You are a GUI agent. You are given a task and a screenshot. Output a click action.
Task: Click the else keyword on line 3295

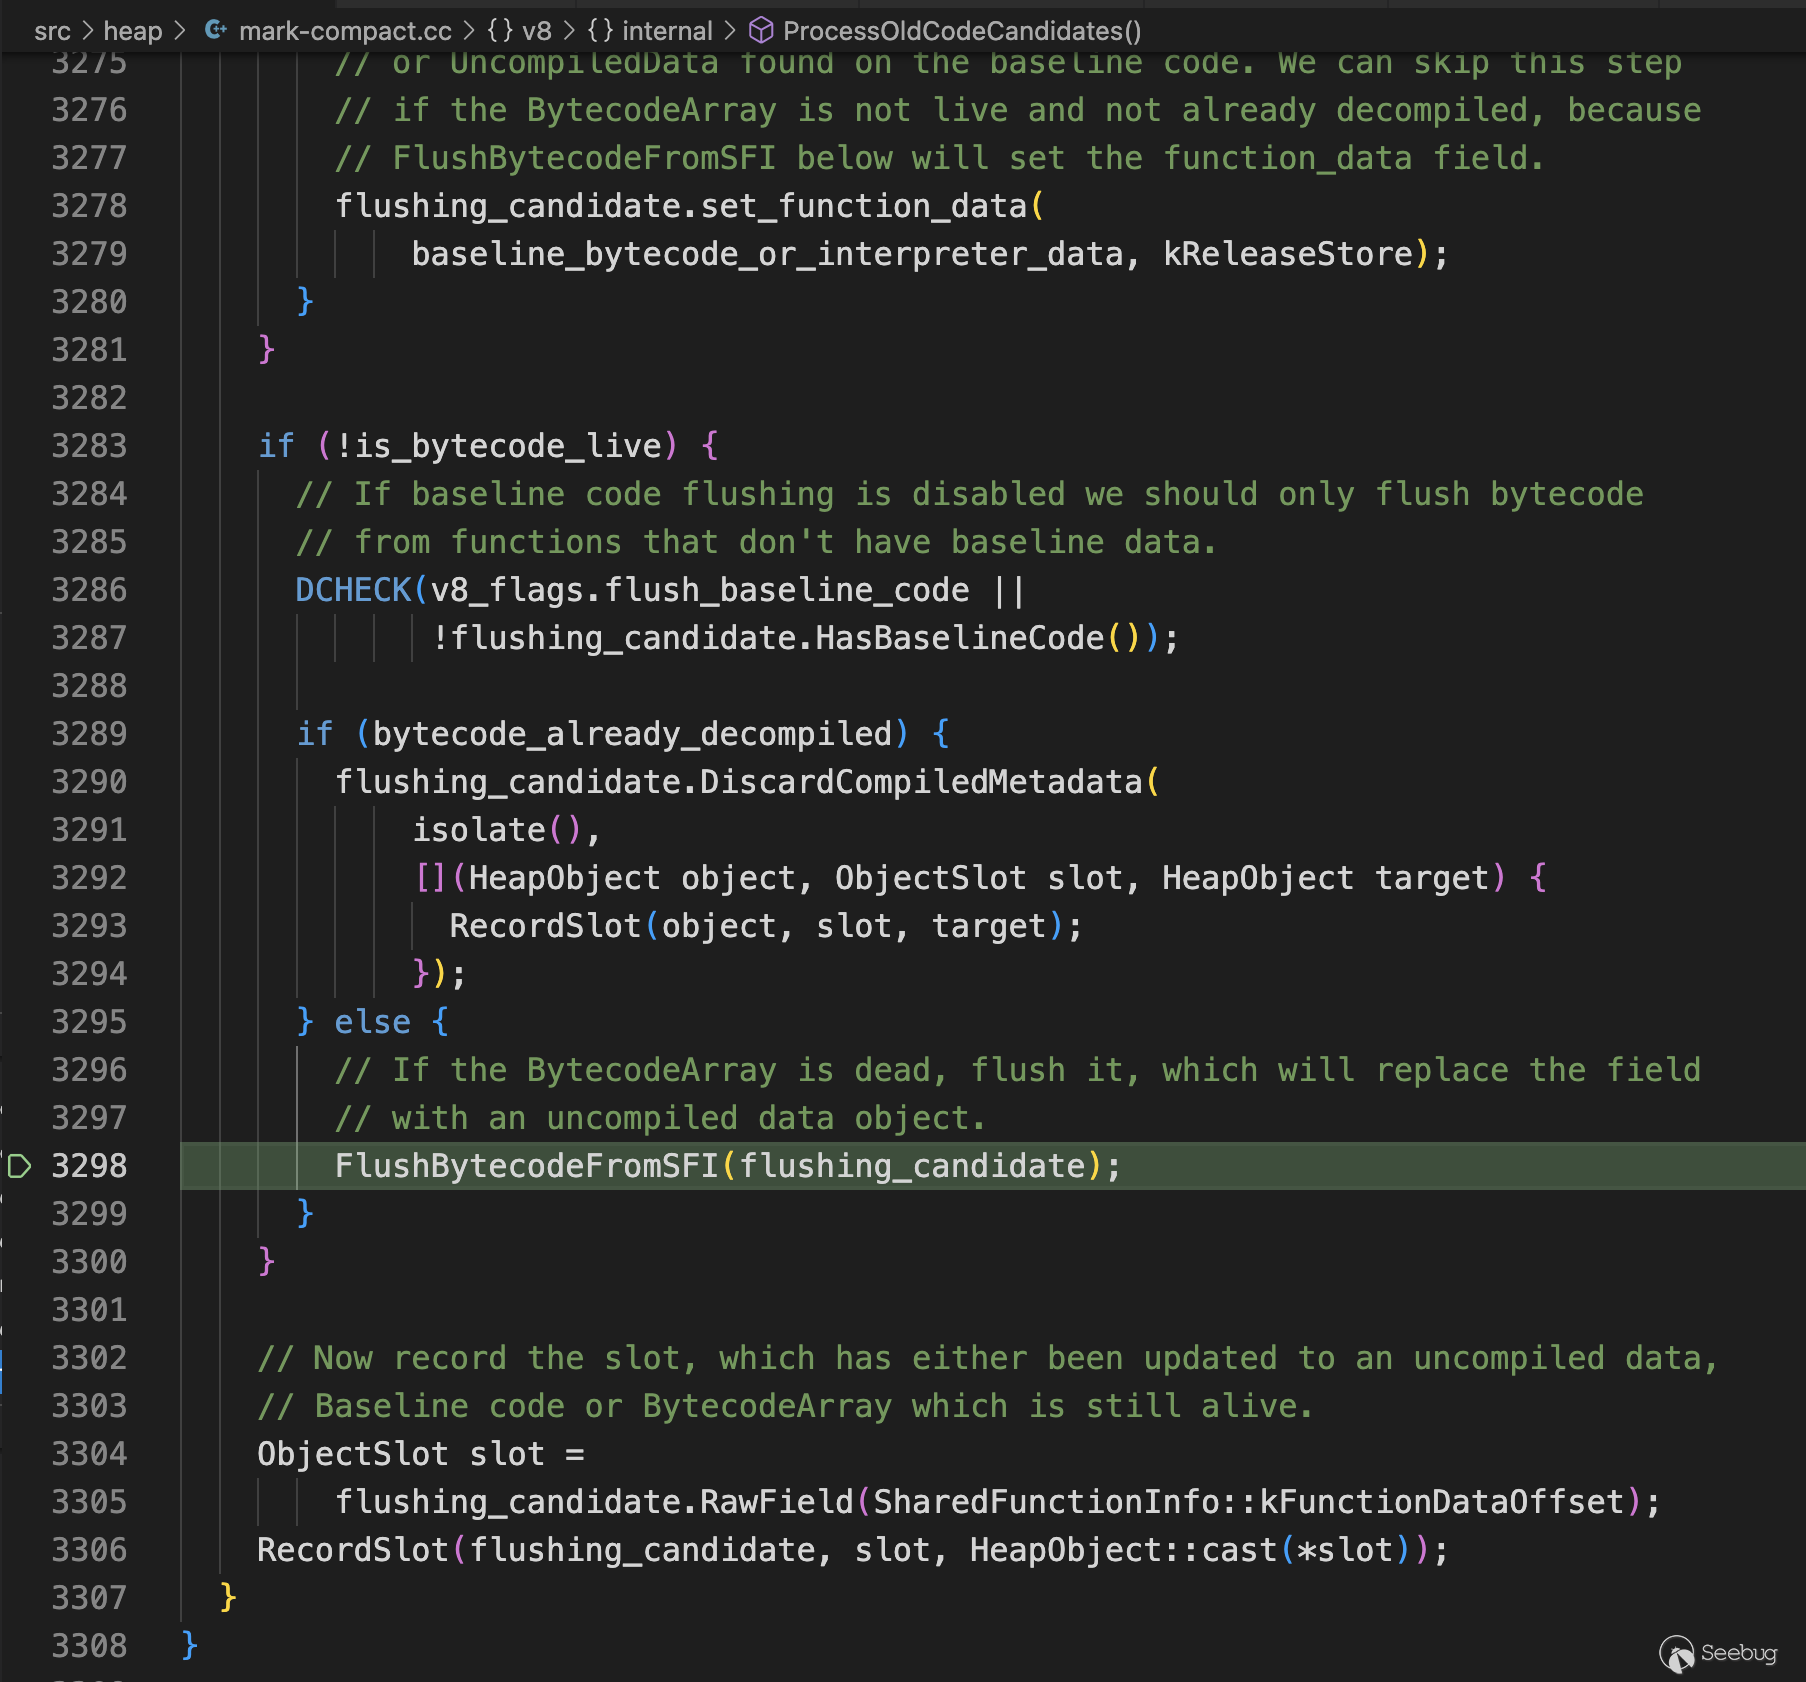(x=372, y=1022)
